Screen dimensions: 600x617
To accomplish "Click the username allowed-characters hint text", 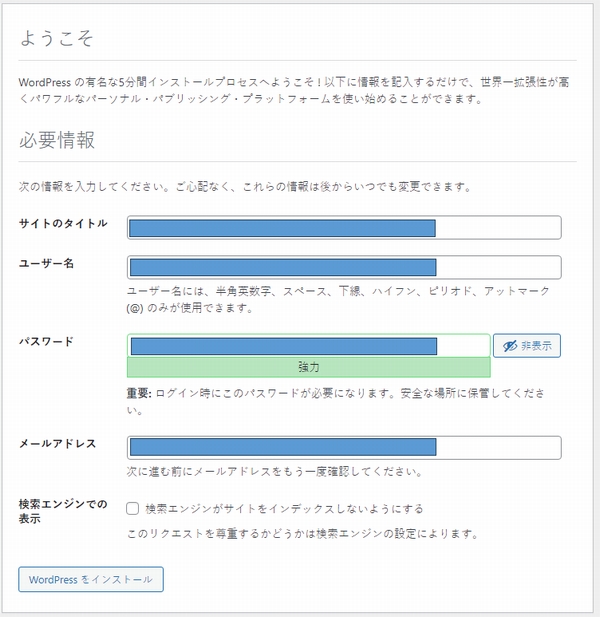I will click(x=339, y=299).
